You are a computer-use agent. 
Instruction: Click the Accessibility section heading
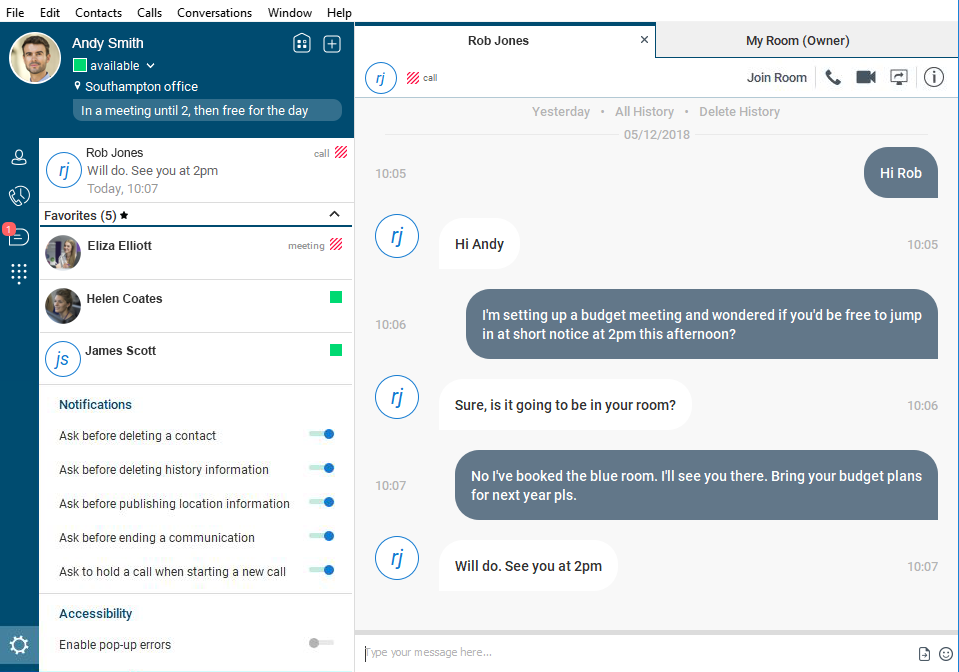click(95, 613)
